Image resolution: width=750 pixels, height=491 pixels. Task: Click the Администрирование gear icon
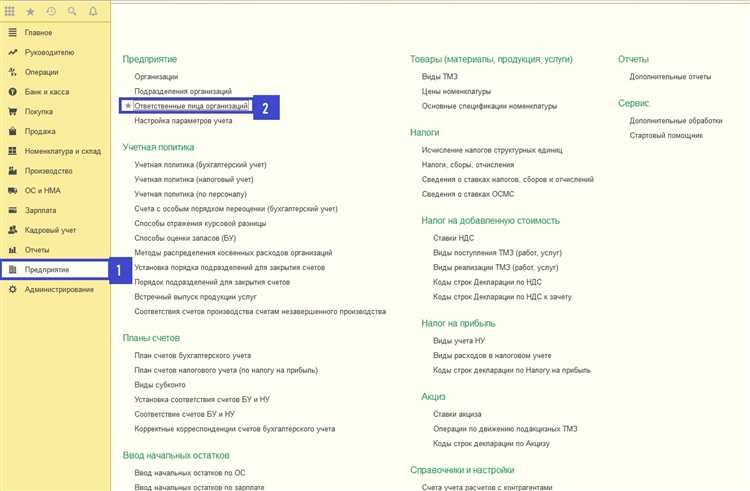coord(12,289)
